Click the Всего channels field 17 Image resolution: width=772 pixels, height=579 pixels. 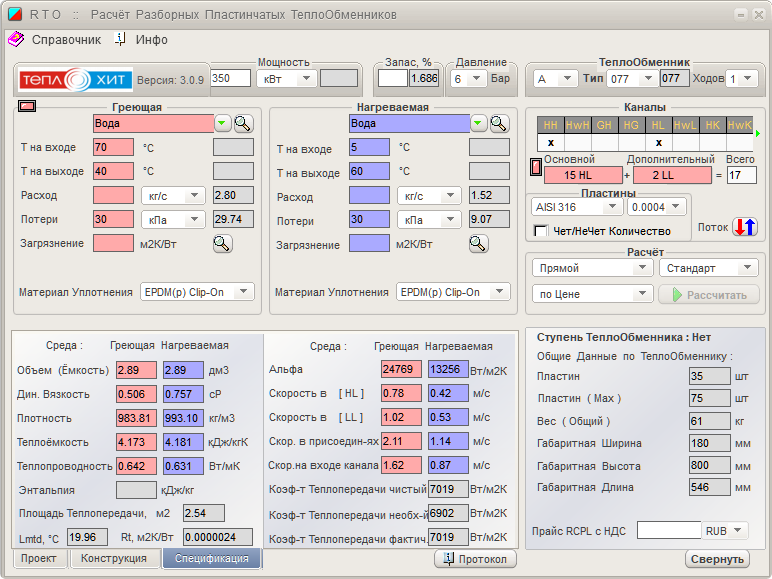tap(741, 175)
